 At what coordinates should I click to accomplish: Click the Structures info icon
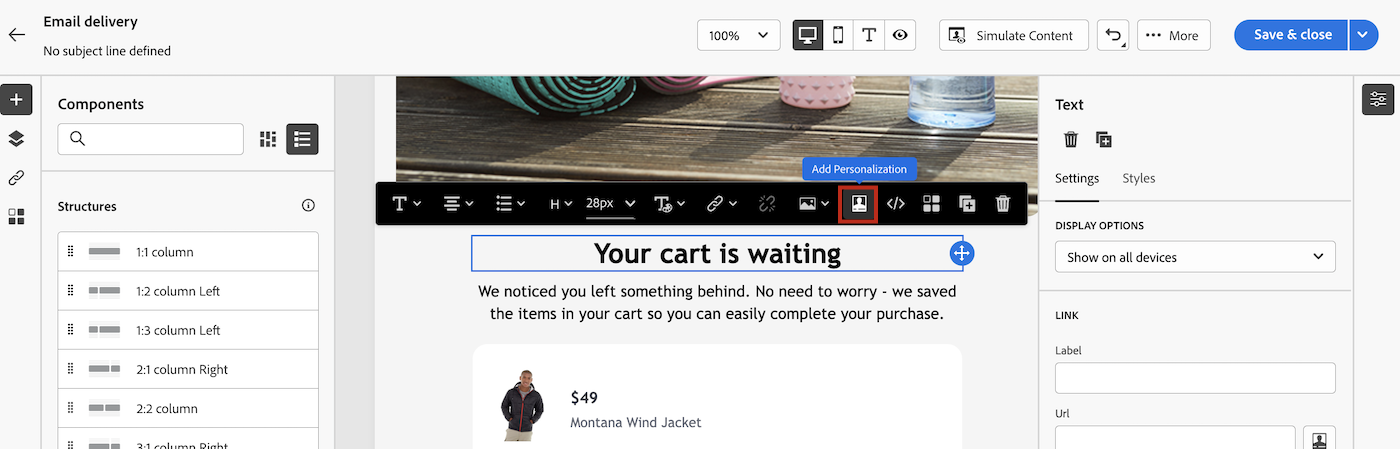(308, 206)
